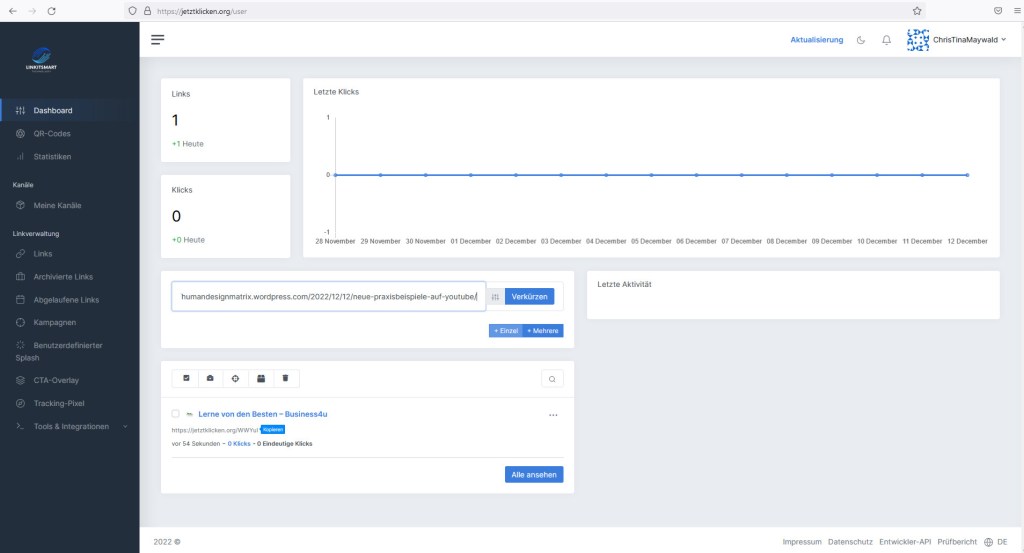
Task: Click the notification bell icon
Action: click(x=886, y=40)
